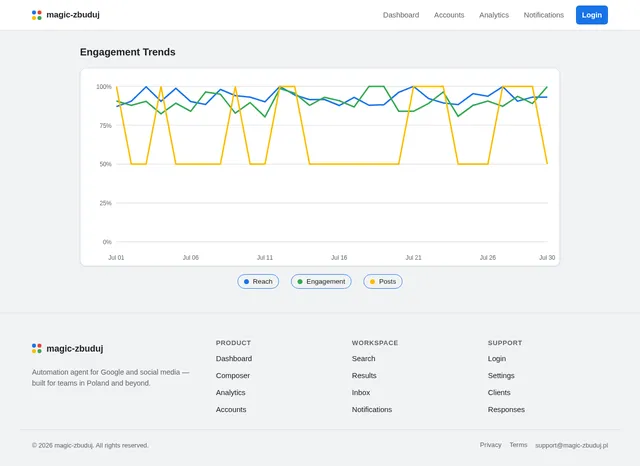Click the magic-zbuduj logo icon in footer
640x466 pixels.
point(37,348)
